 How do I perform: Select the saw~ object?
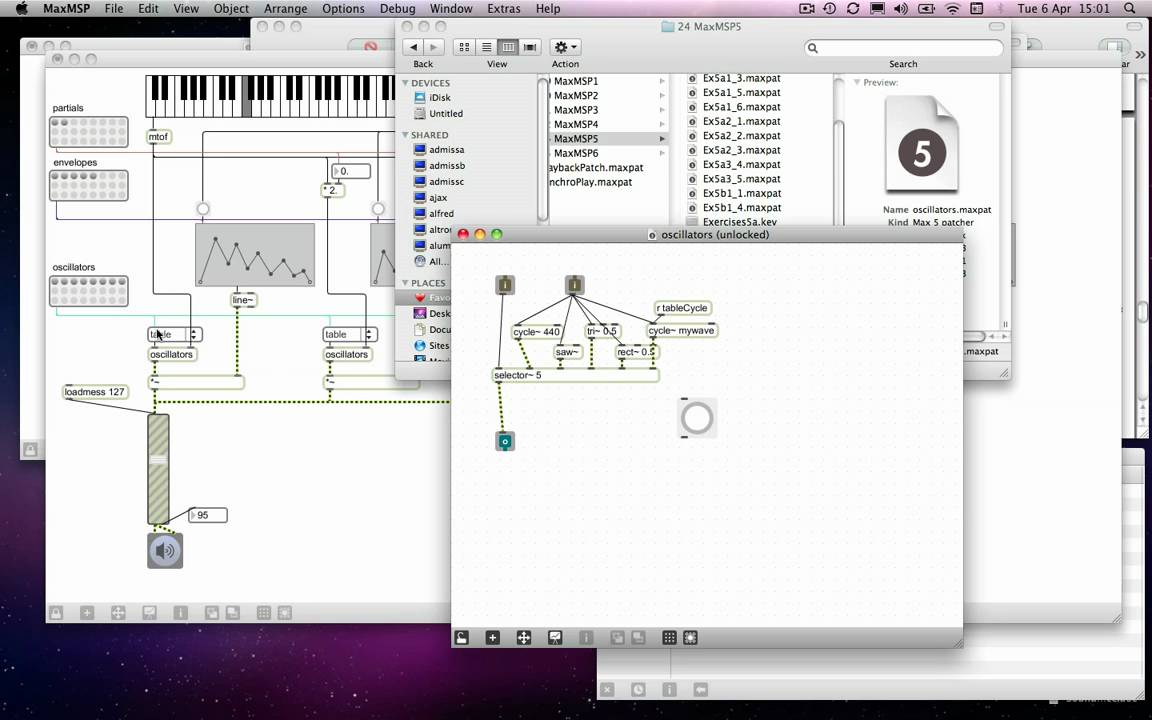(x=567, y=352)
